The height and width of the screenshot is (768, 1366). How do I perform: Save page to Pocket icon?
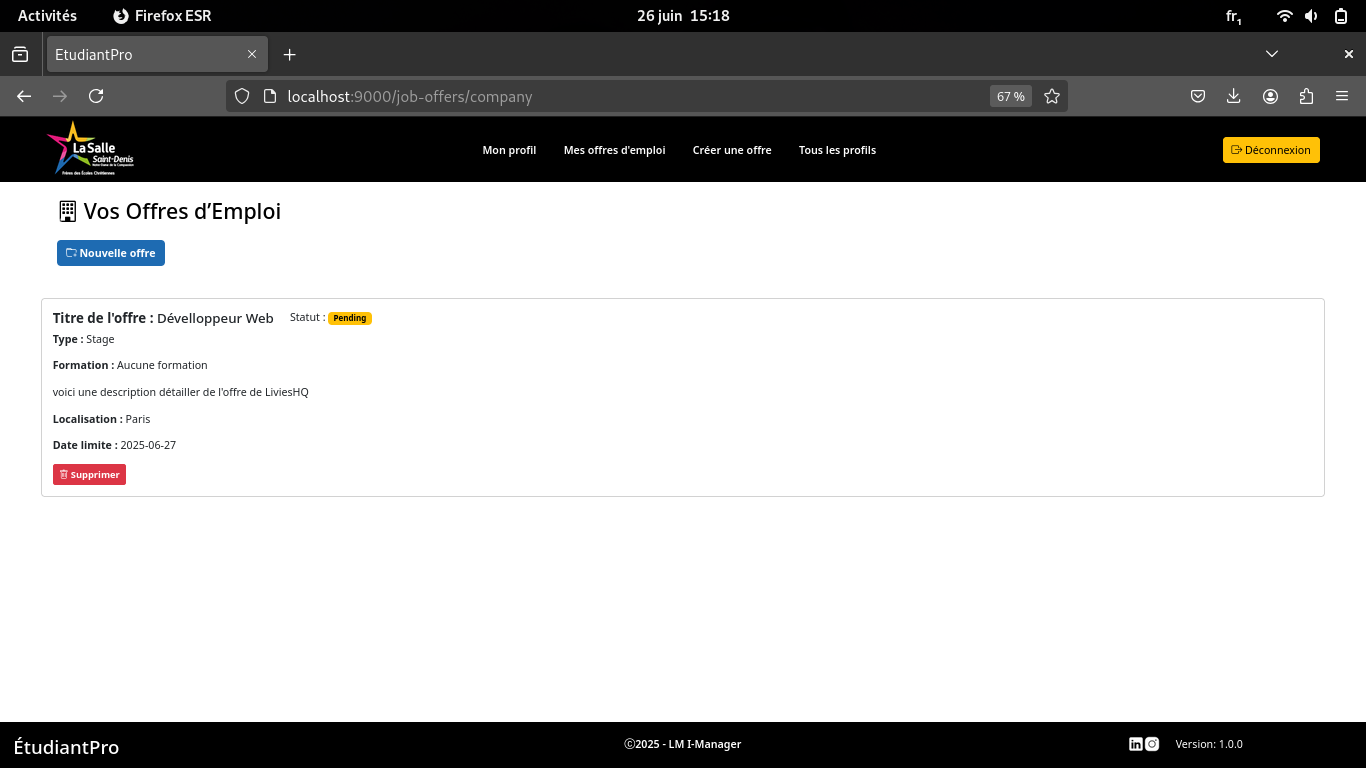(1198, 96)
